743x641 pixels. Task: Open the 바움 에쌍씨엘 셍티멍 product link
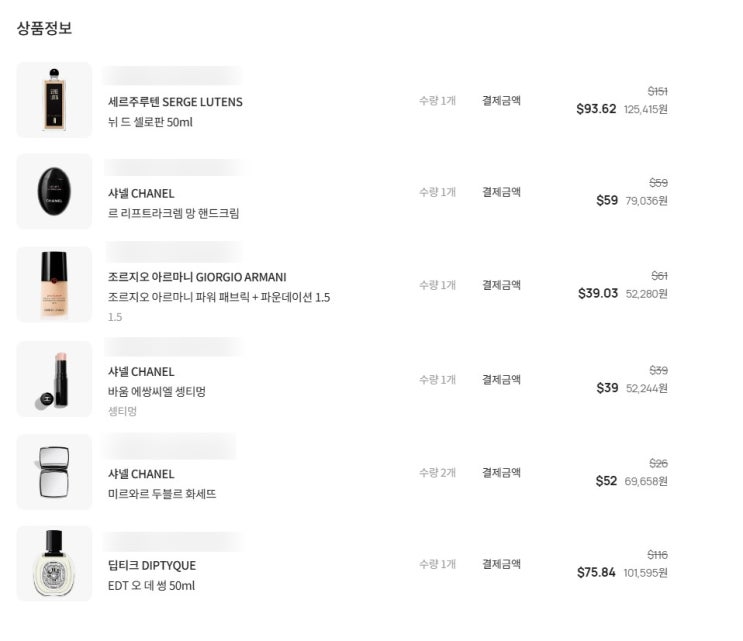point(156,391)
